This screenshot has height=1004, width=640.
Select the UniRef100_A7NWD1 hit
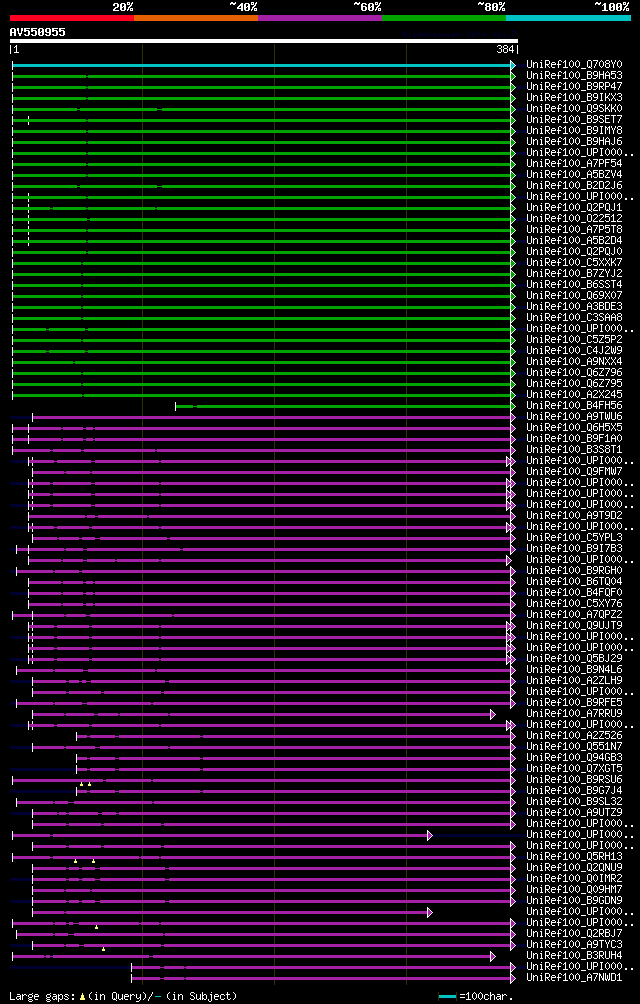[x=574, y=978]
